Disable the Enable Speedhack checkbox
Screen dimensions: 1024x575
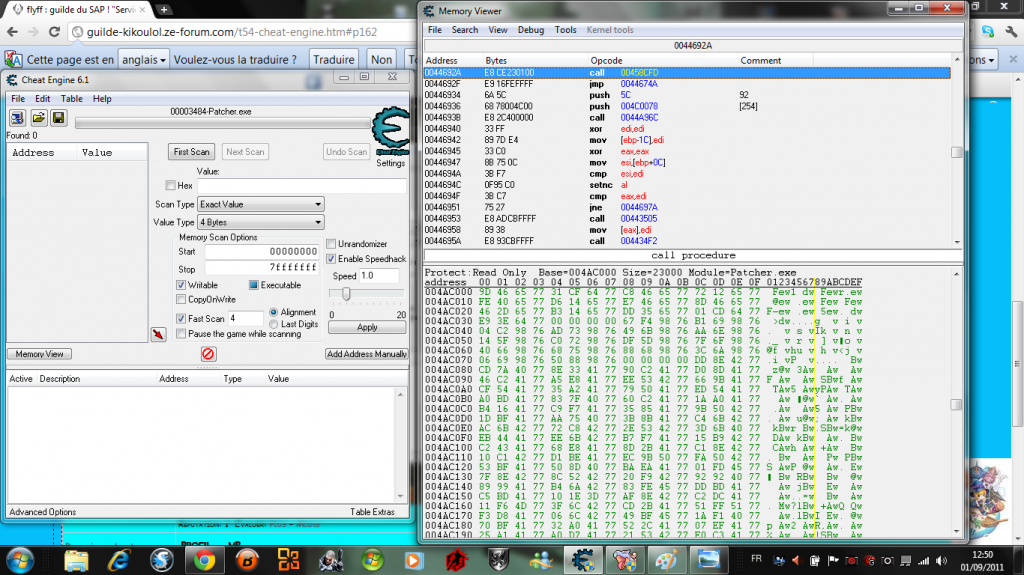point(331,259)
